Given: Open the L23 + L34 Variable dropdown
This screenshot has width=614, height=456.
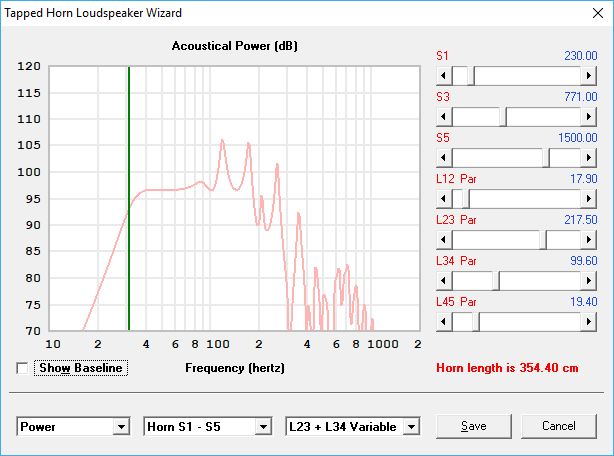Looking at the screenshot, I should 412,427.
